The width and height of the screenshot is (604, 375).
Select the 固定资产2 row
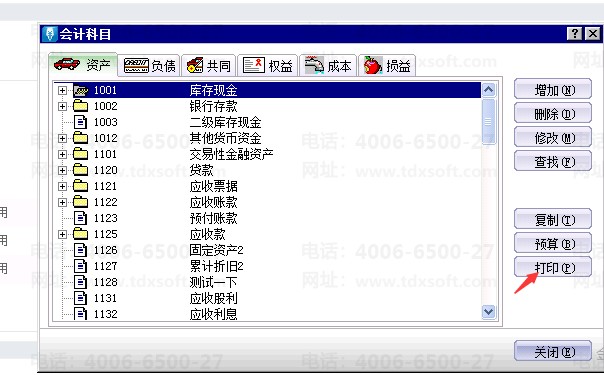pyautogui.click(x=268, y=250)
